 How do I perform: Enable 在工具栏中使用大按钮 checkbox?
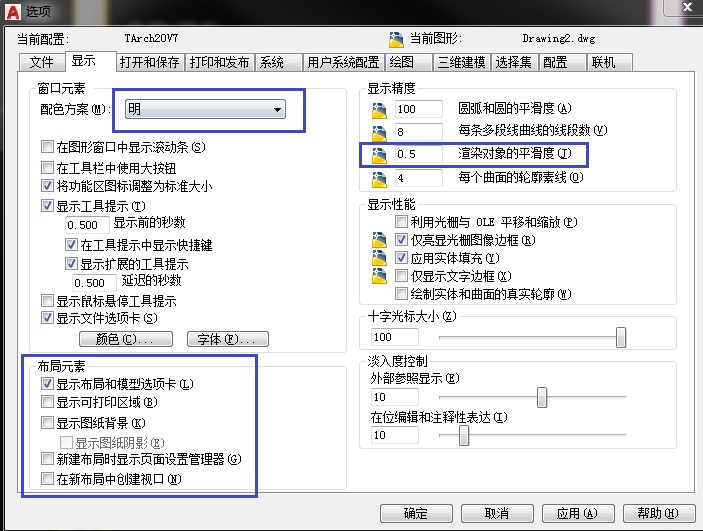click(x=47, y=168)
